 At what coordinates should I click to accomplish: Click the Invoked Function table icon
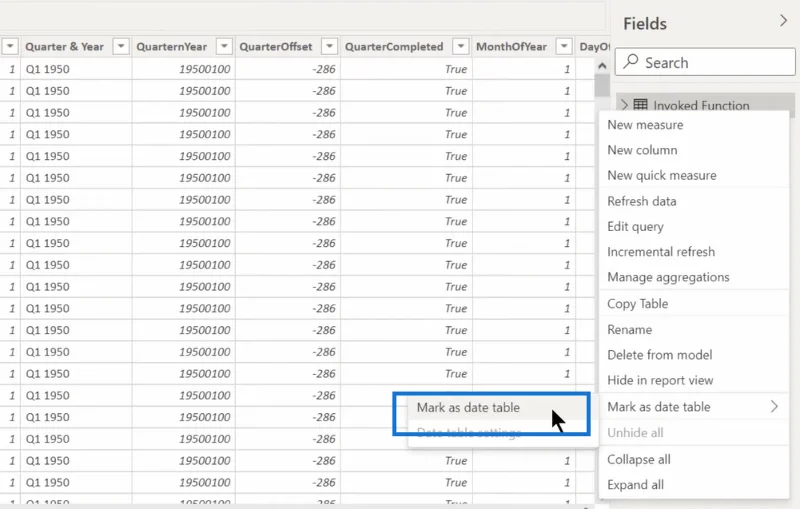pyautogui.click(x=640, y=105)
